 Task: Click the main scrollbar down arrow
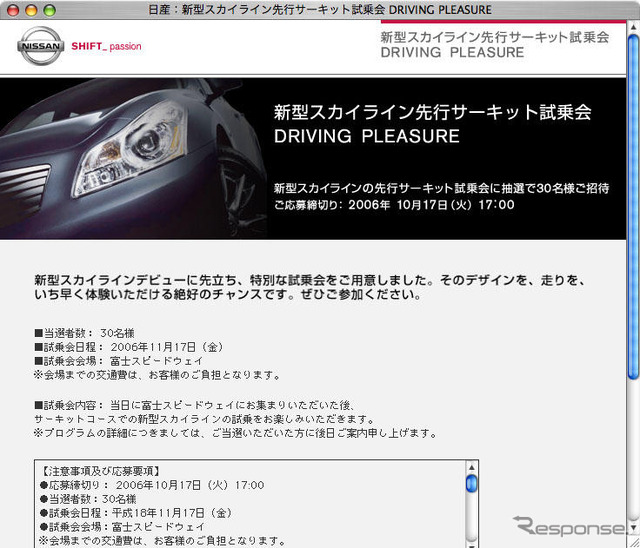click(633, 526)
